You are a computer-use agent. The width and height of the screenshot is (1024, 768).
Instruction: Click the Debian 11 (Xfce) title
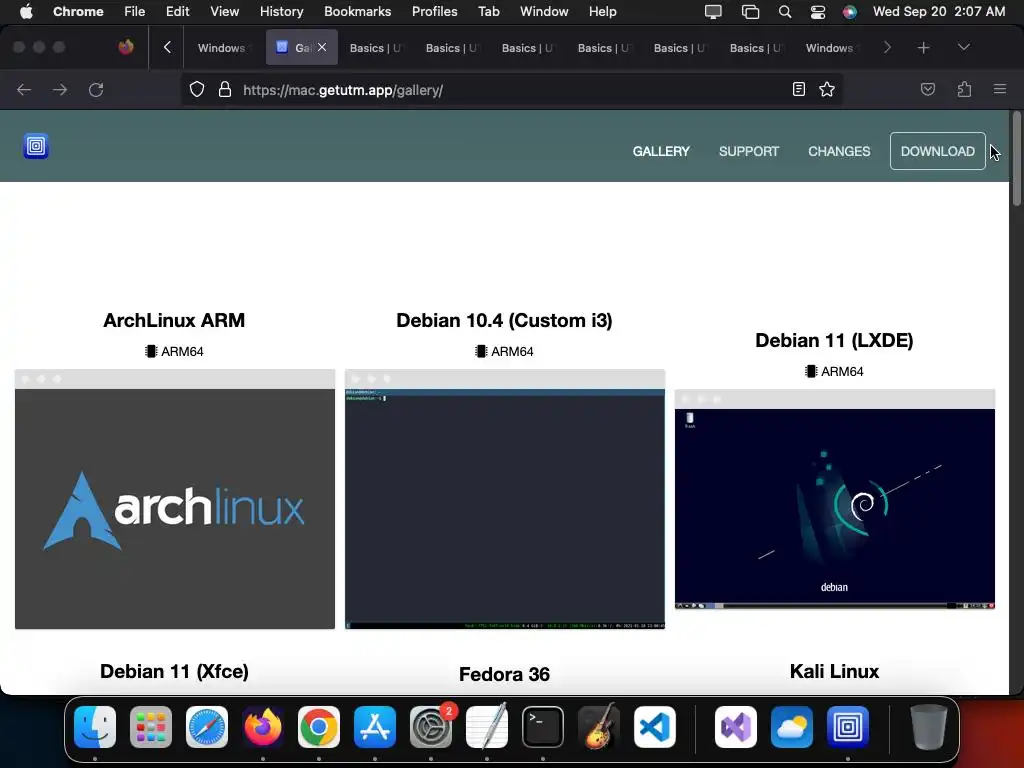174,671
